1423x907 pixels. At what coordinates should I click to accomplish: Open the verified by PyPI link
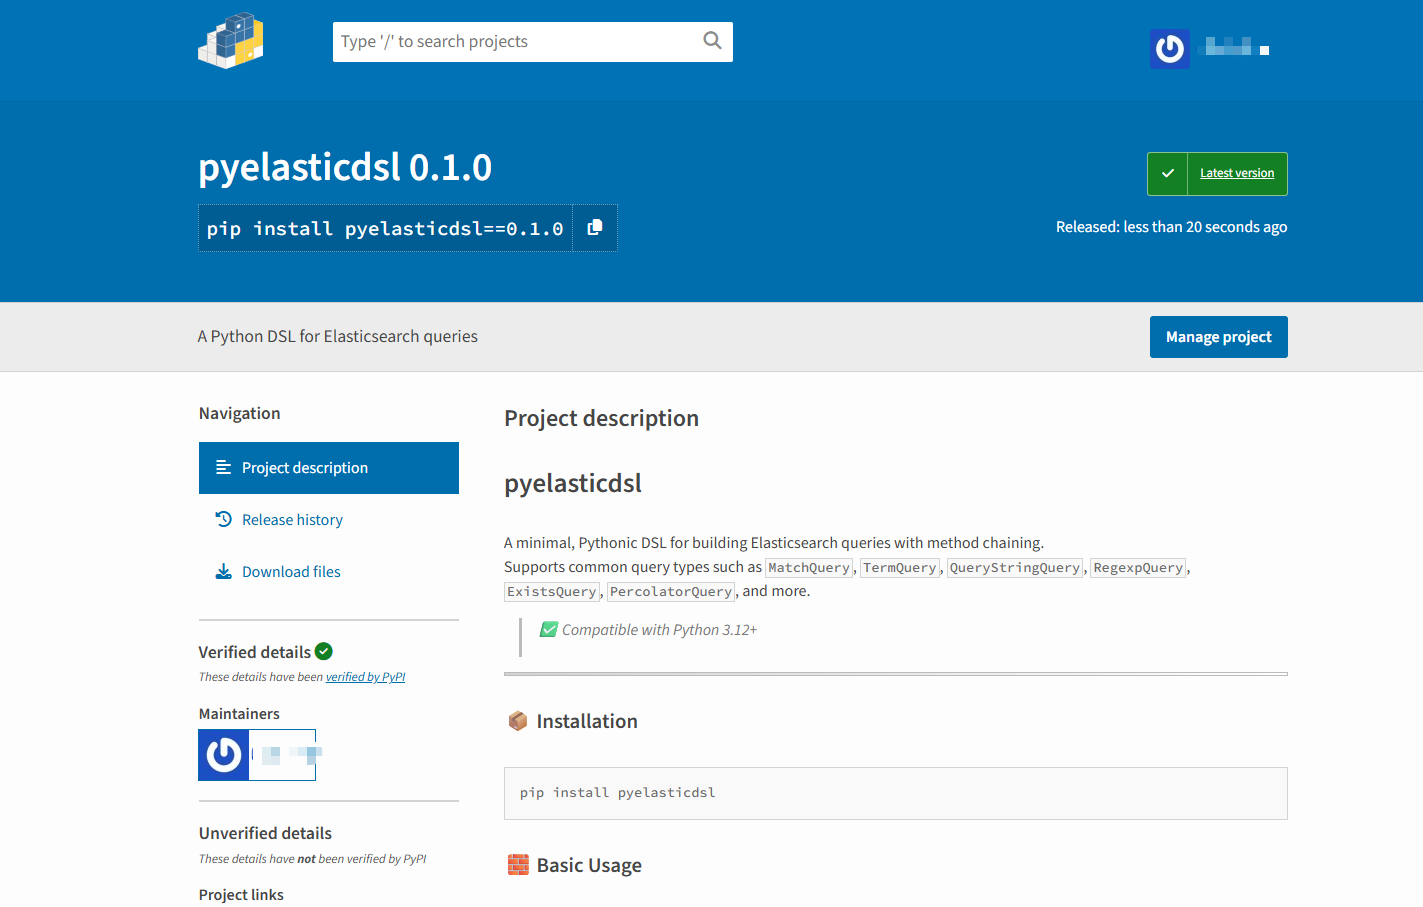365,677
